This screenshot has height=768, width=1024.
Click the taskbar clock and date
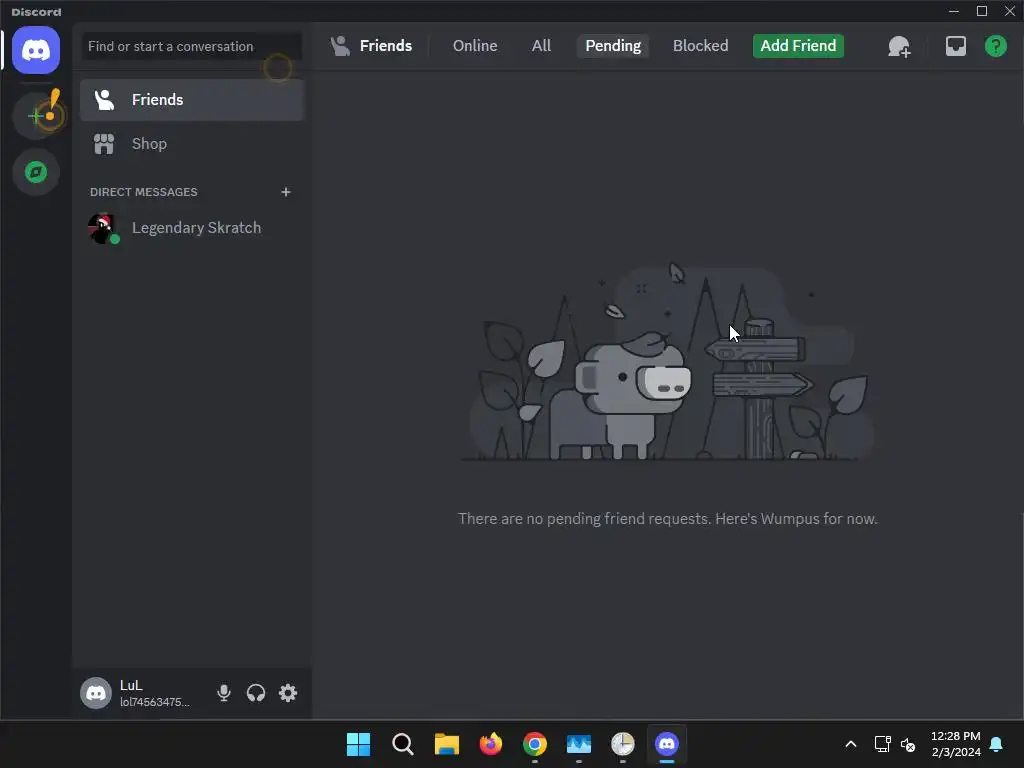[x=955, y=744]
